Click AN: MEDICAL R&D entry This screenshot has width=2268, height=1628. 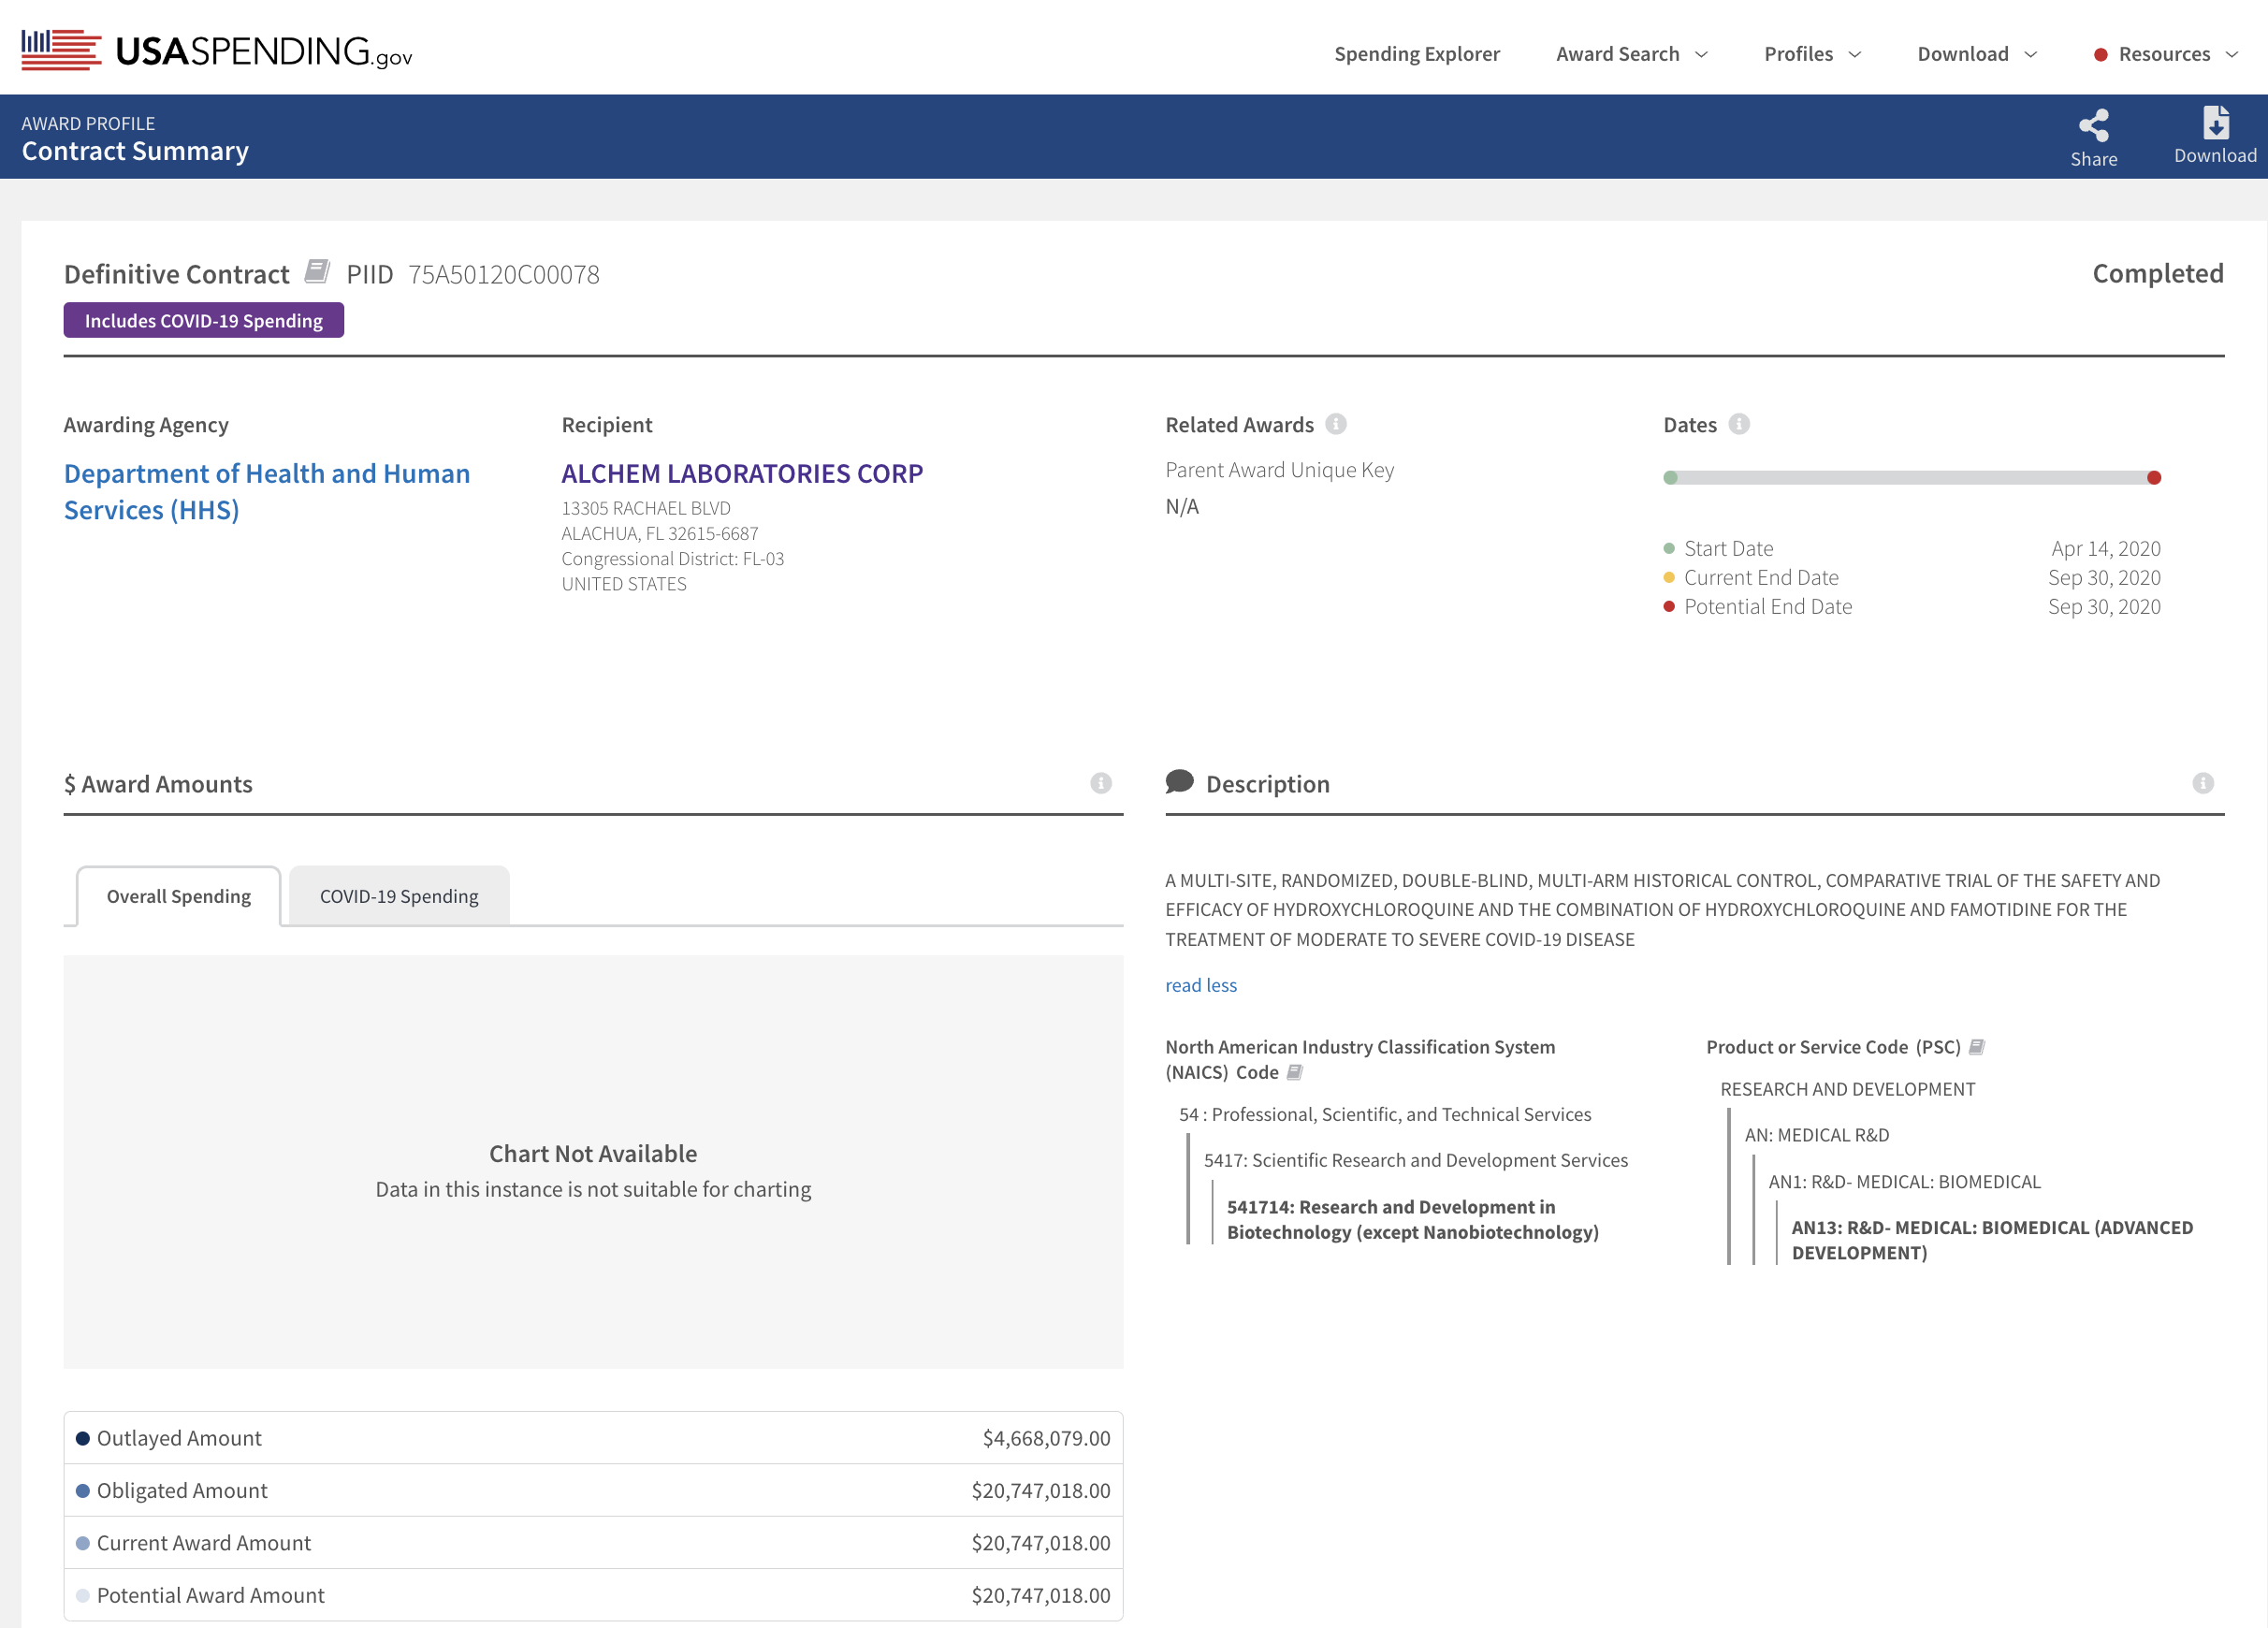(x=1817, y=1135)
